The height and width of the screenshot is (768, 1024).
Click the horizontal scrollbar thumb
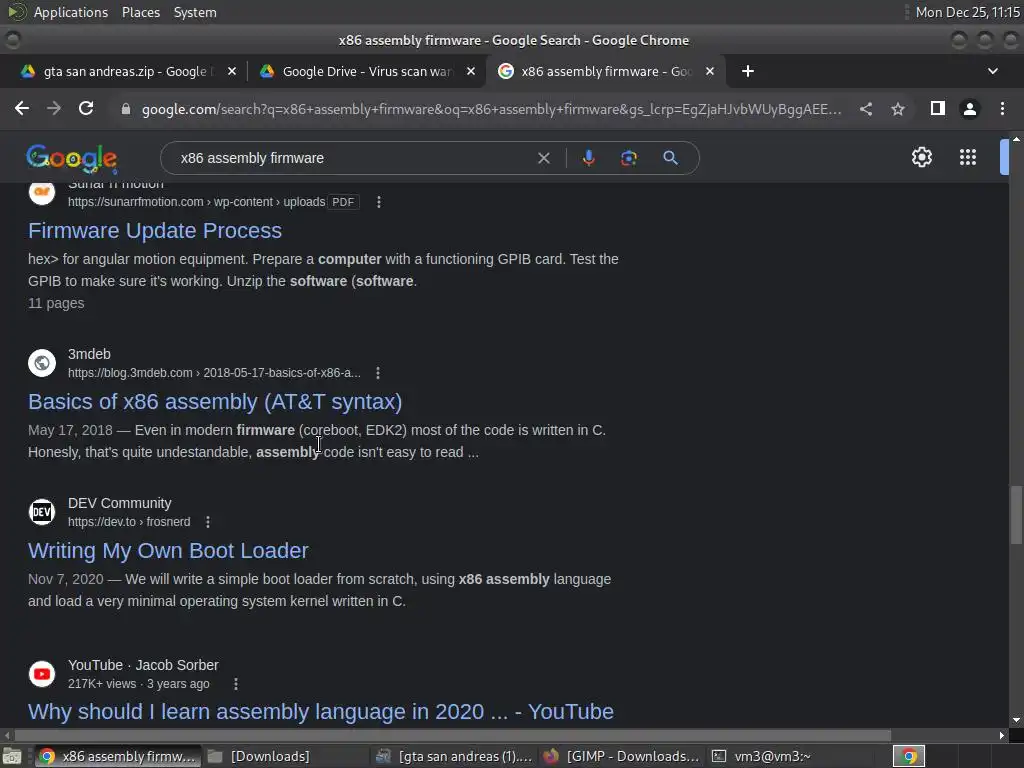(452, 735)
